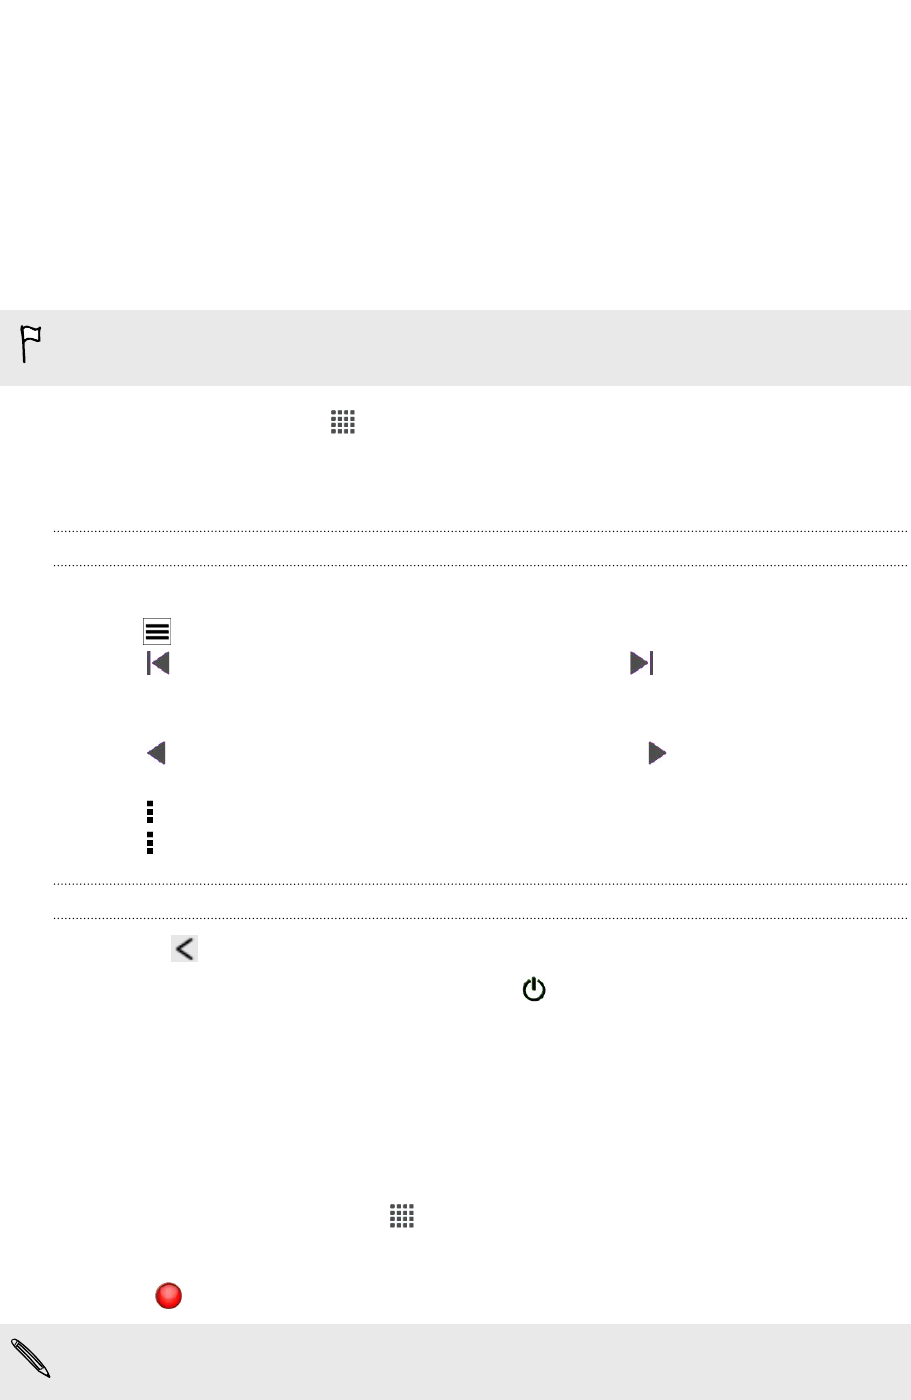Skip to end with the next-track icon
Screen dimensions: 911x1400
click(641, 663)
